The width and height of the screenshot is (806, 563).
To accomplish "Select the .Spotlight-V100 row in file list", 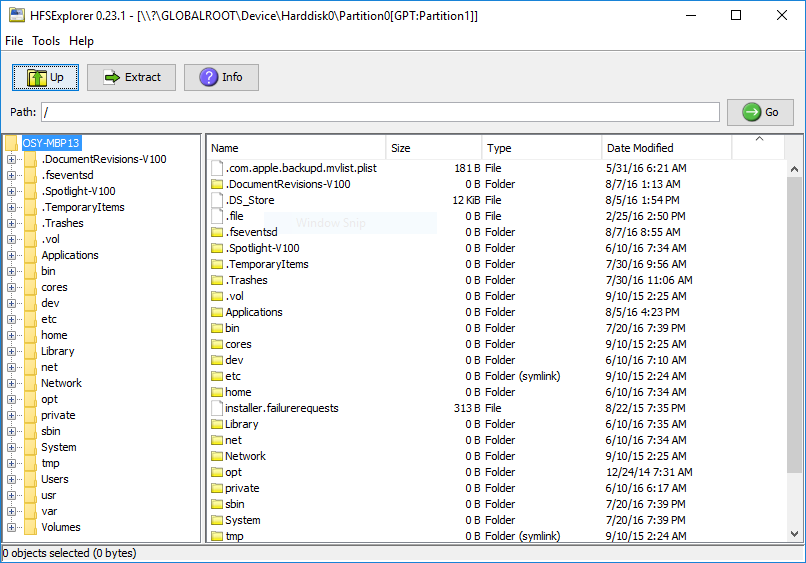I will coord(497,248).
